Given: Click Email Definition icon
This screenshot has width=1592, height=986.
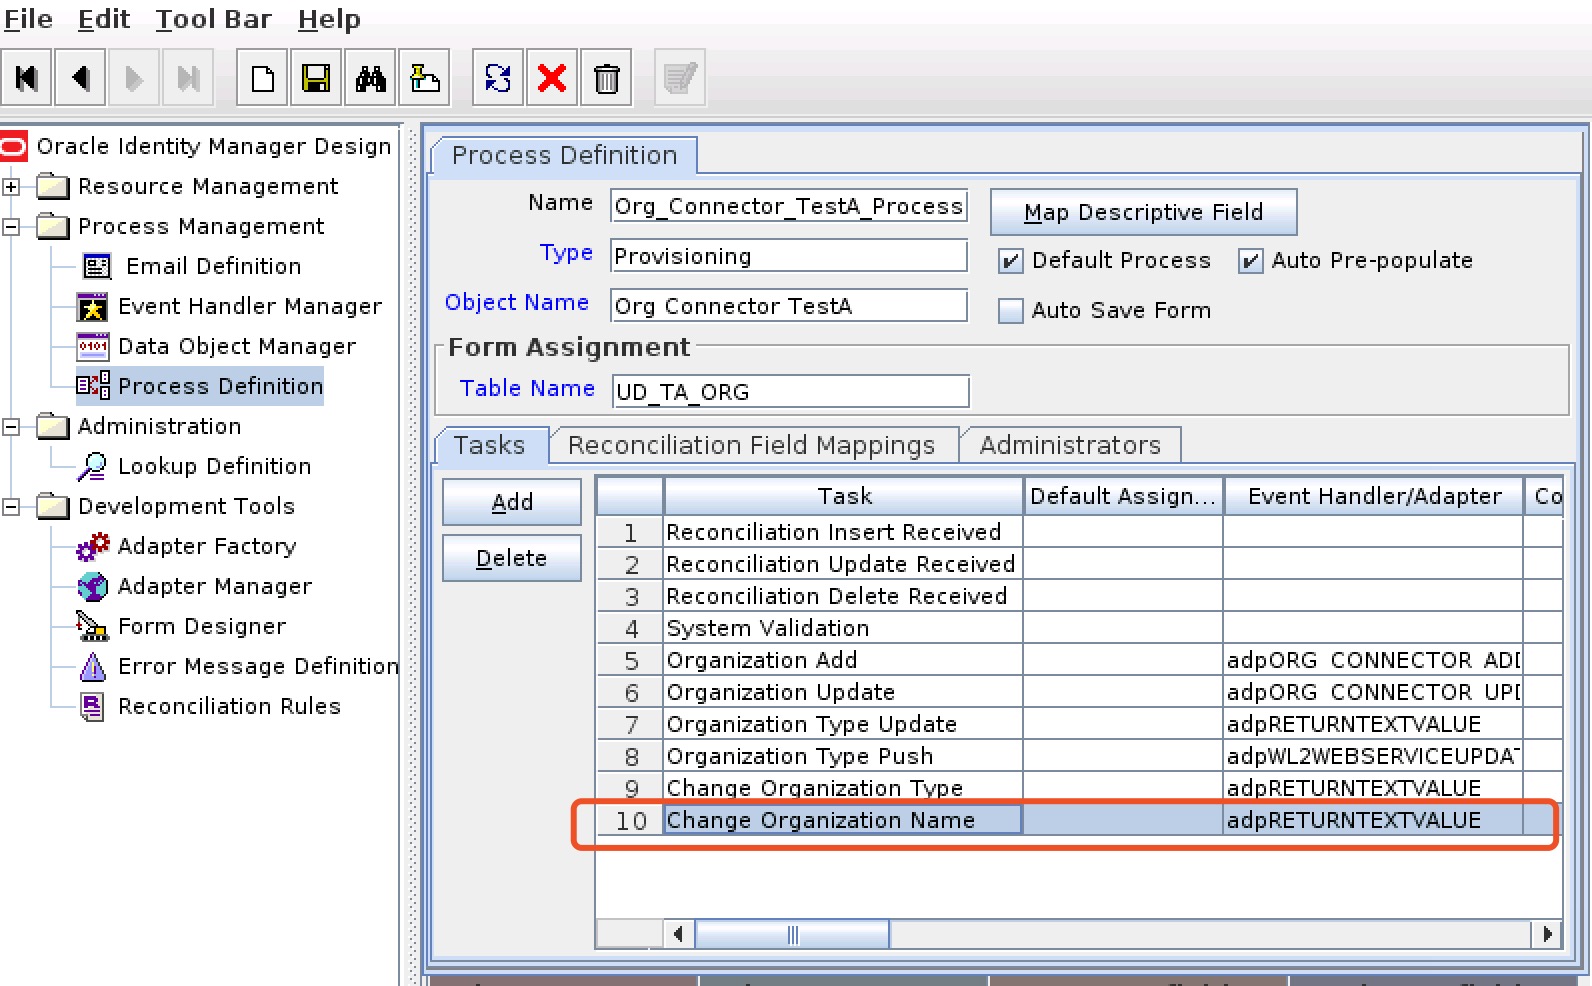Looking at the screenshot, I should 97,266.
